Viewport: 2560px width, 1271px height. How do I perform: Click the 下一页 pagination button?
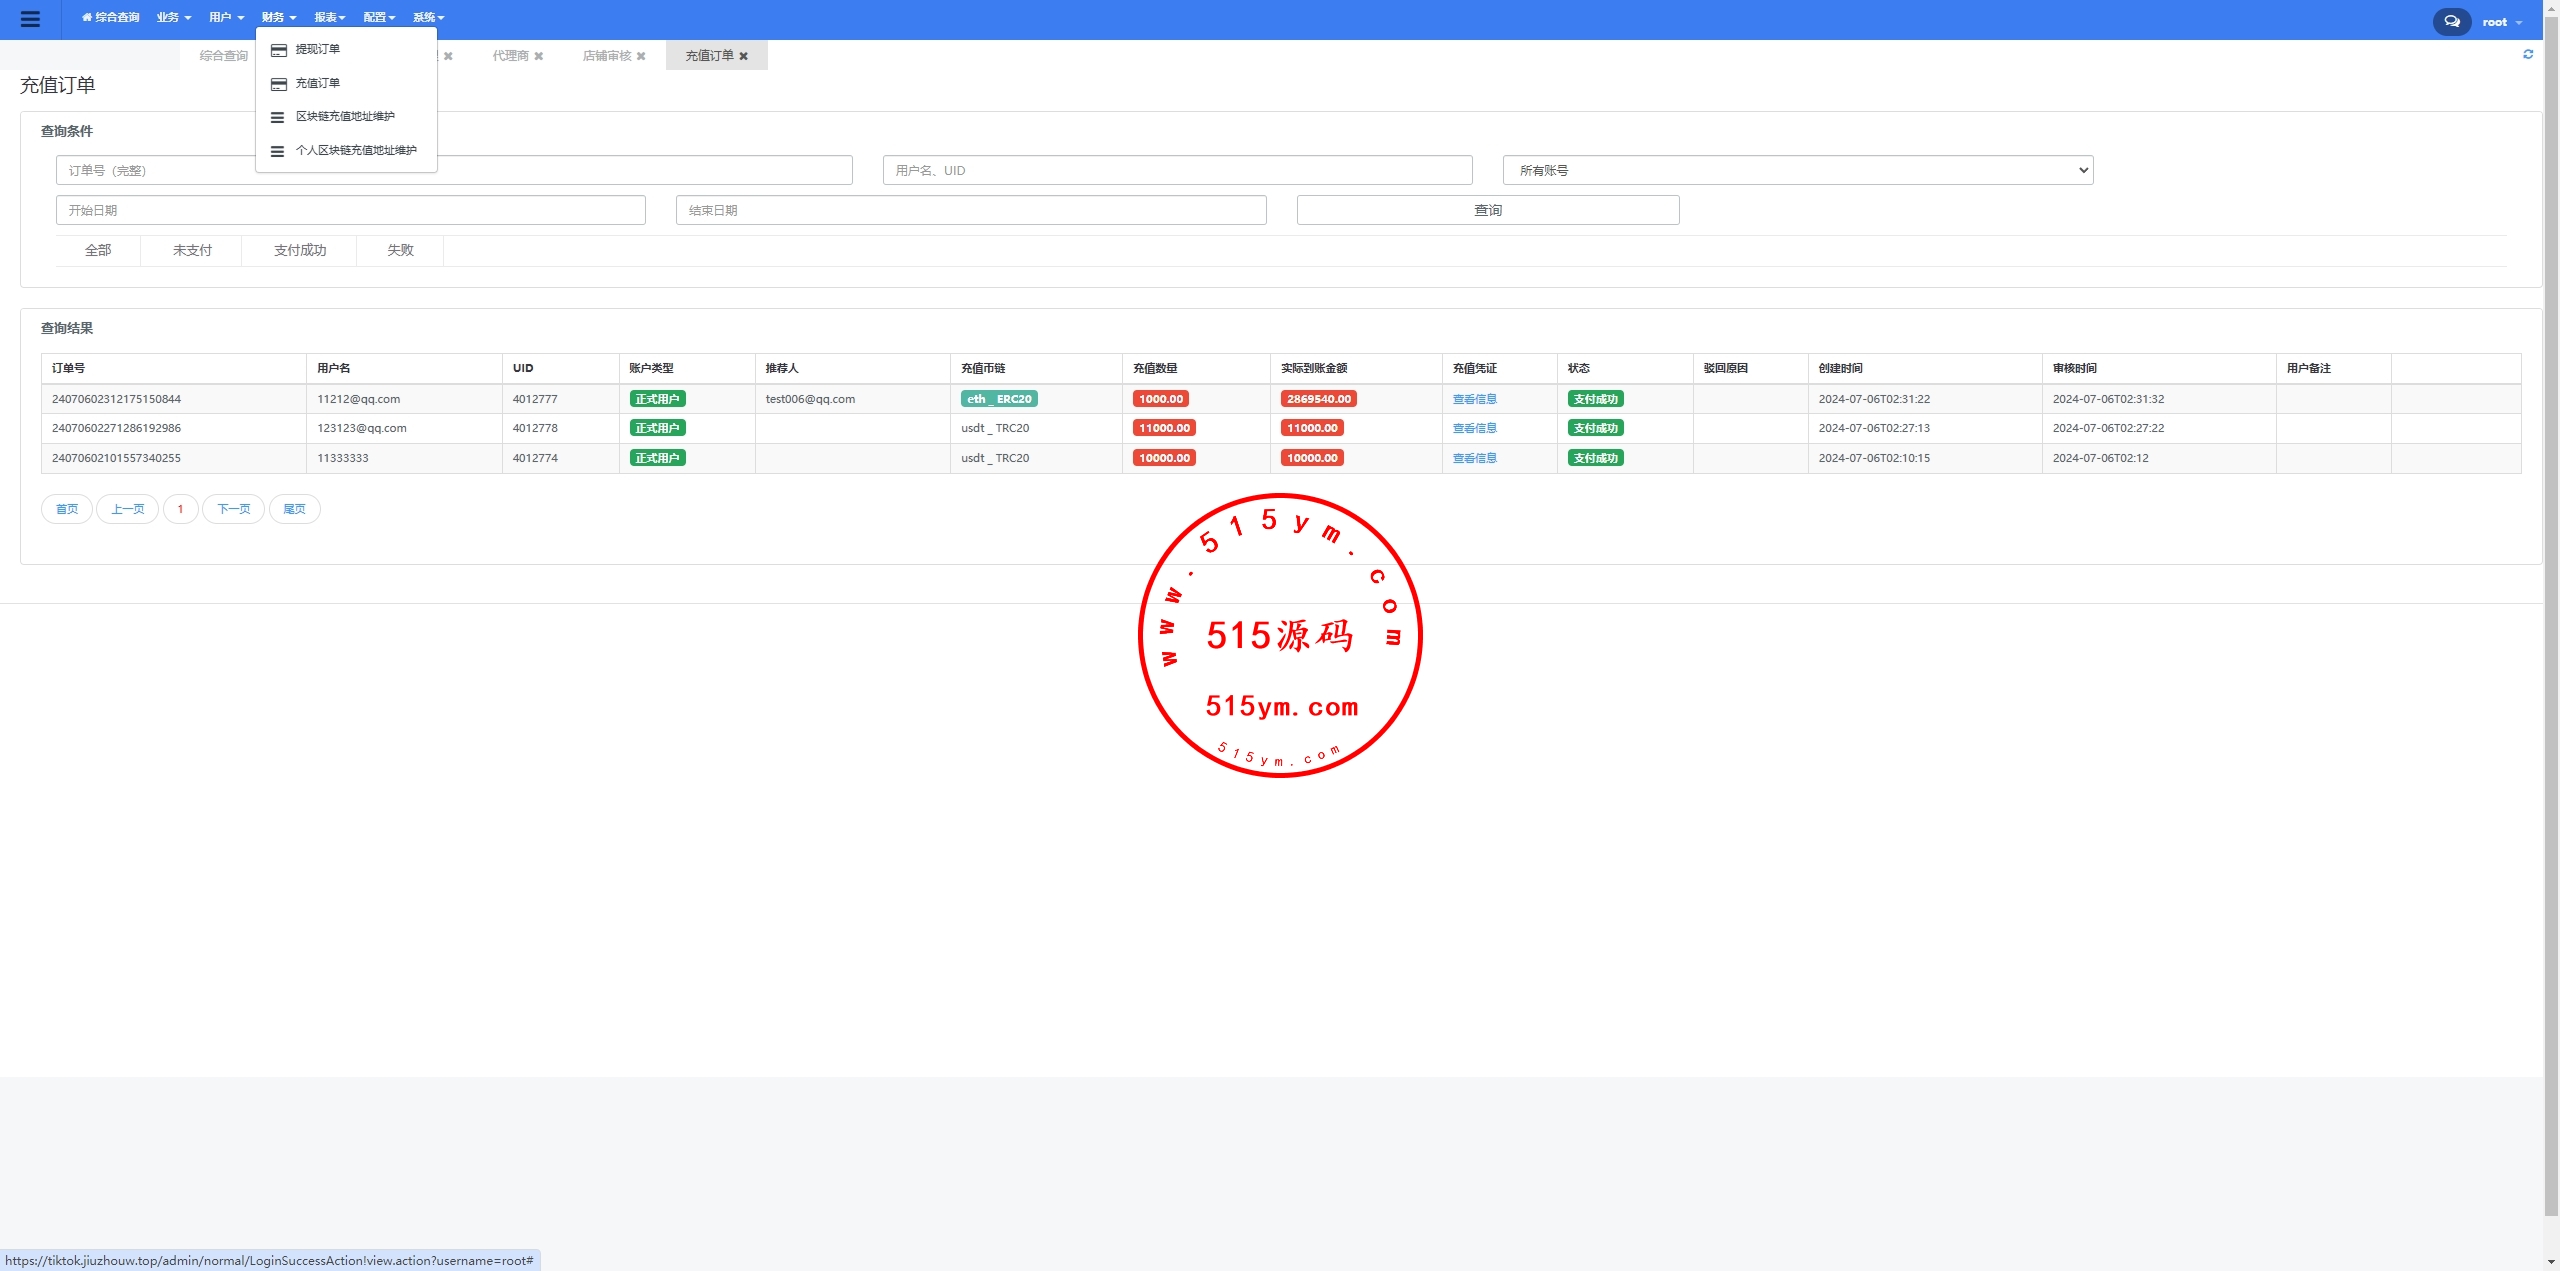(x=233, y=509)
